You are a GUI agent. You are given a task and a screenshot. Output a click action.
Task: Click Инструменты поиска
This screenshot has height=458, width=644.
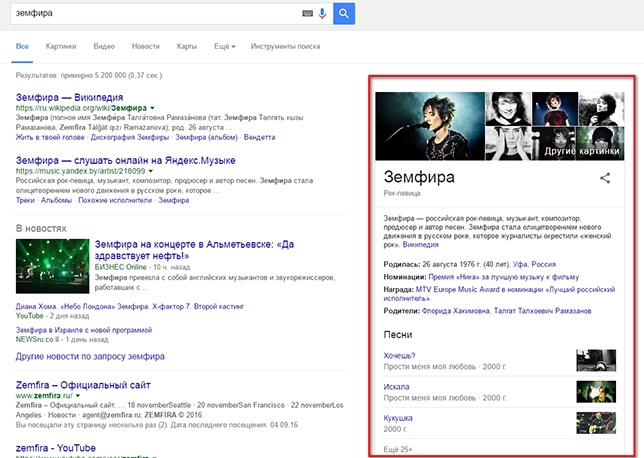285,46
